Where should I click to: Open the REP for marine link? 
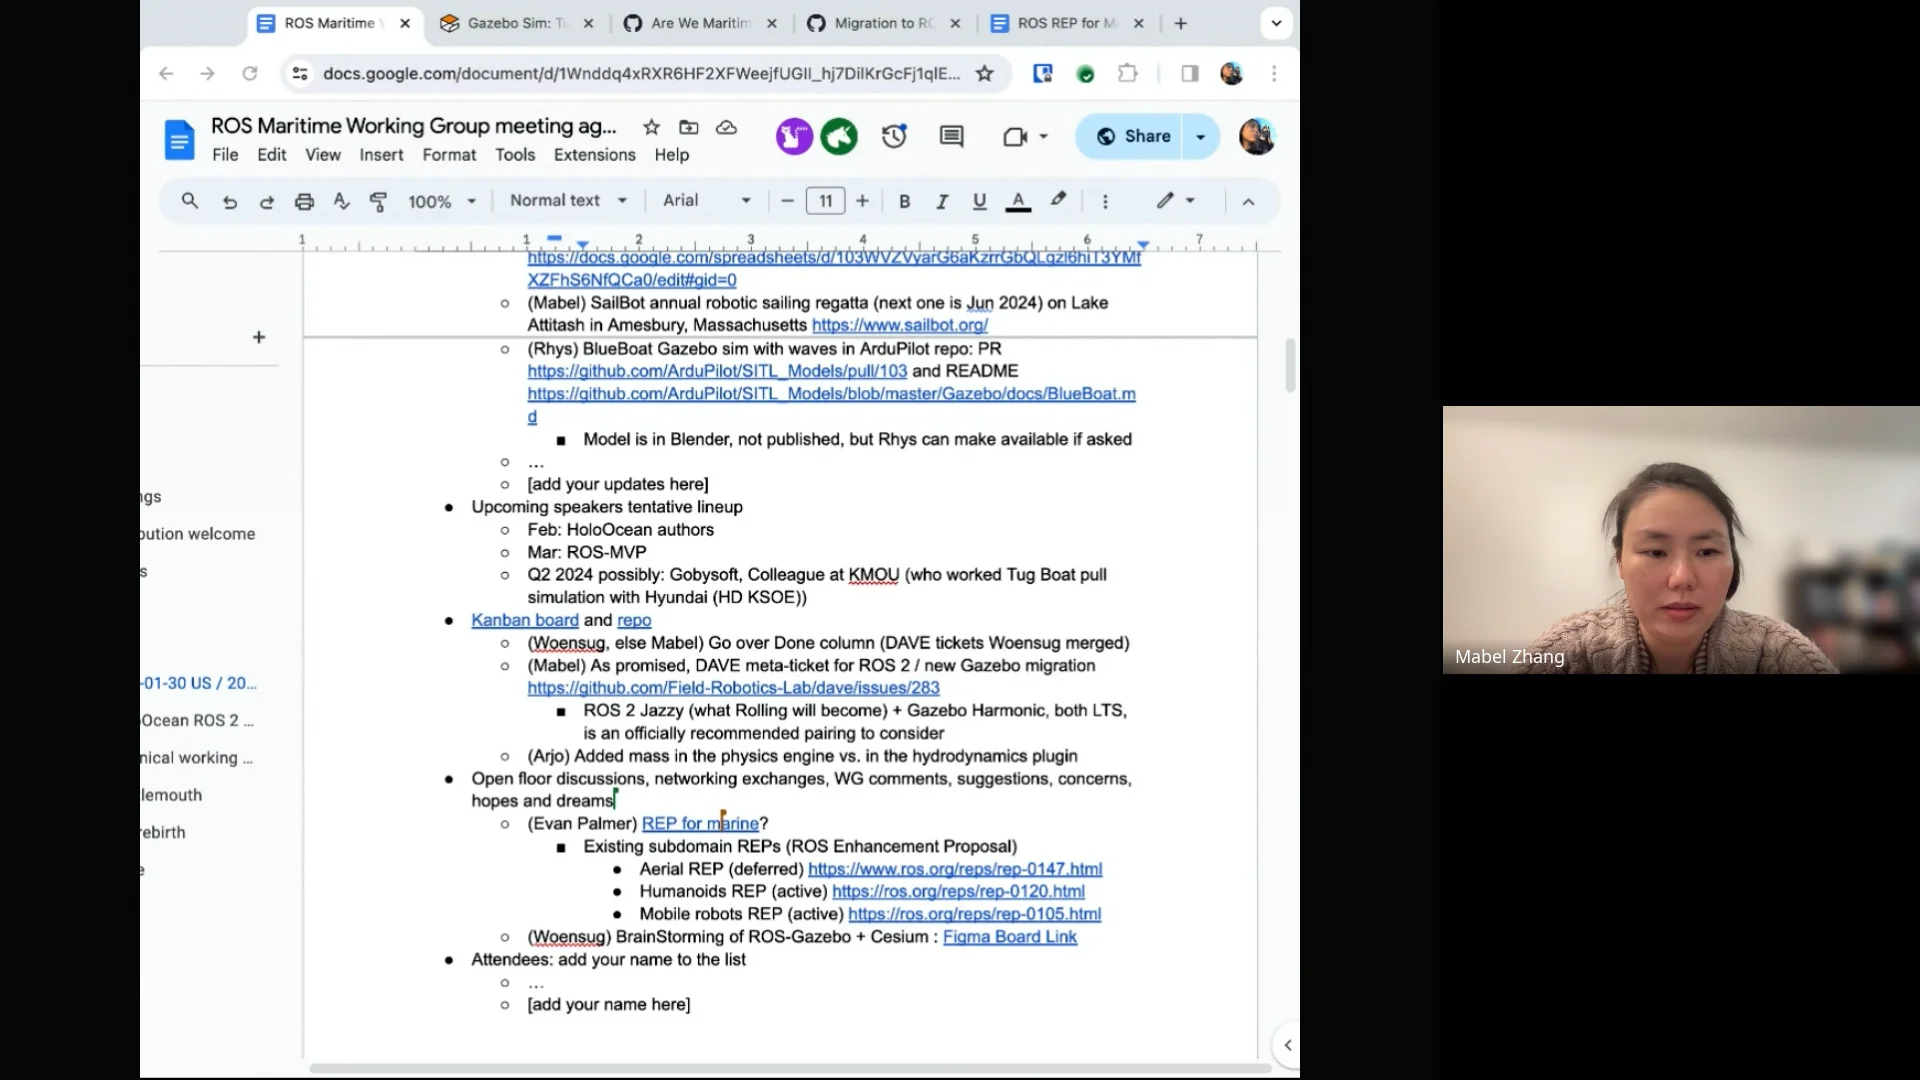click(x=700, y=824)
